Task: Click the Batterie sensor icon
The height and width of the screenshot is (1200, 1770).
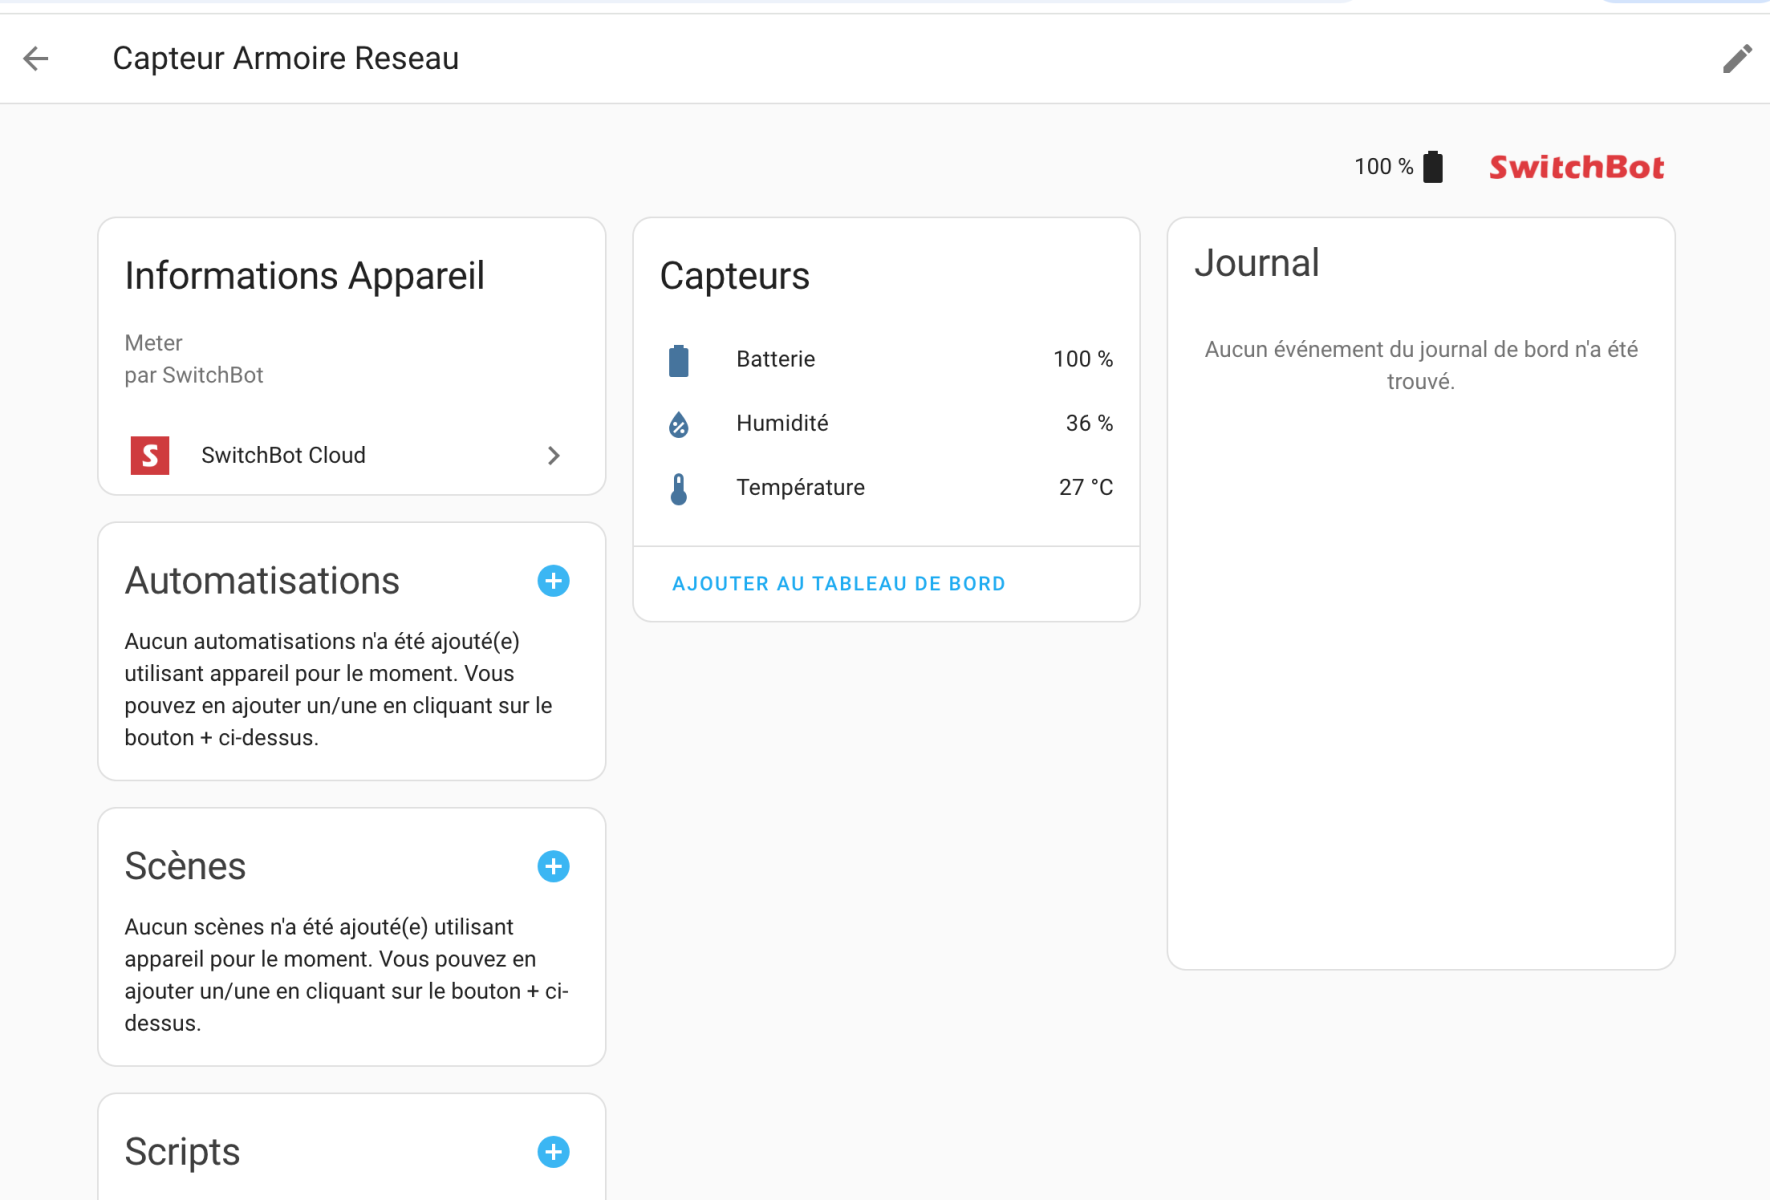Action: pyautogui.click(x=679, y=360)
